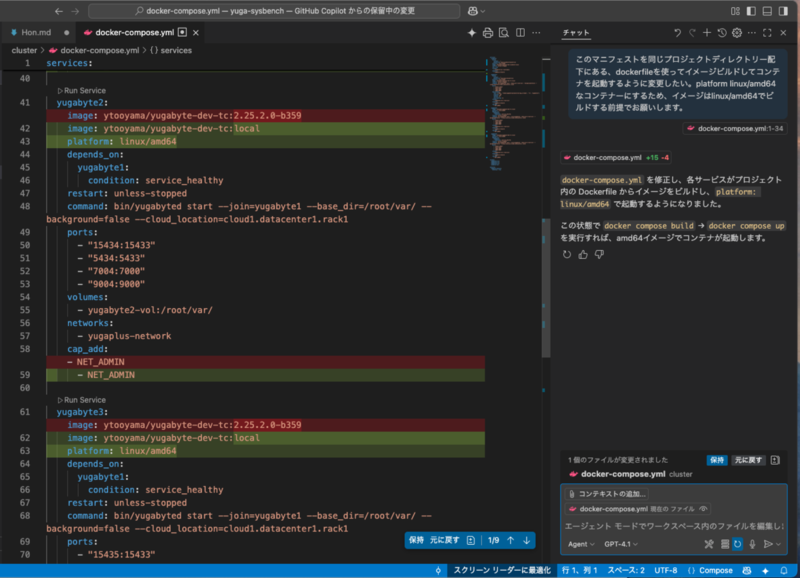Click スクリーン リーダーに最適化 status item
The width and height of the screenshot is (800, 578).
[502, 570]
